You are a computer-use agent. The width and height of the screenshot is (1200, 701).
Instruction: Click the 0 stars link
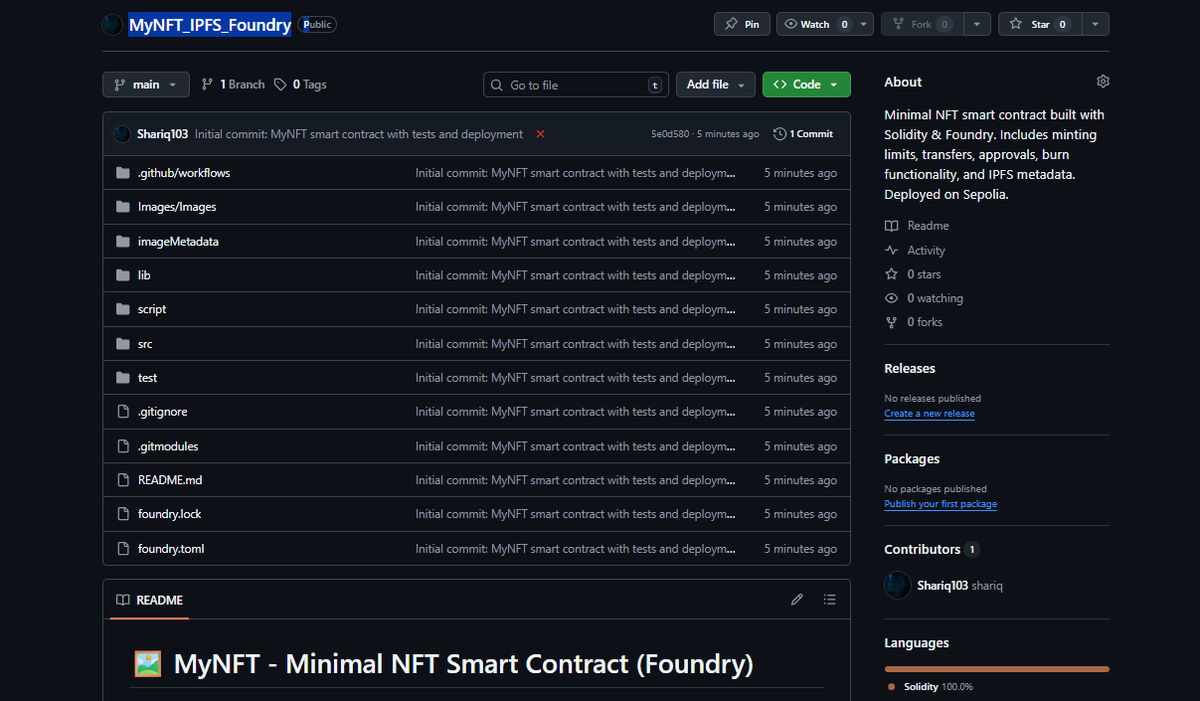913,274
